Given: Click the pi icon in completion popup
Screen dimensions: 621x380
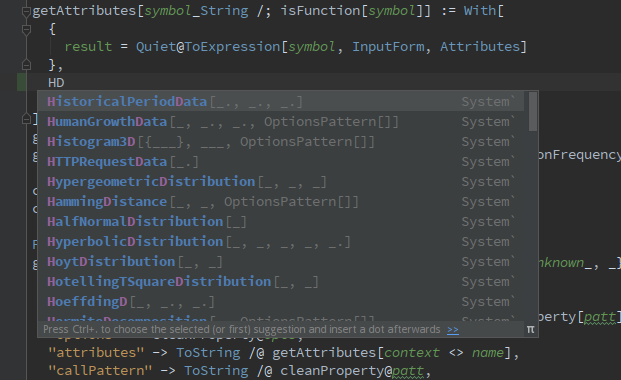Looking at the screenshot, I should (530, 329).
